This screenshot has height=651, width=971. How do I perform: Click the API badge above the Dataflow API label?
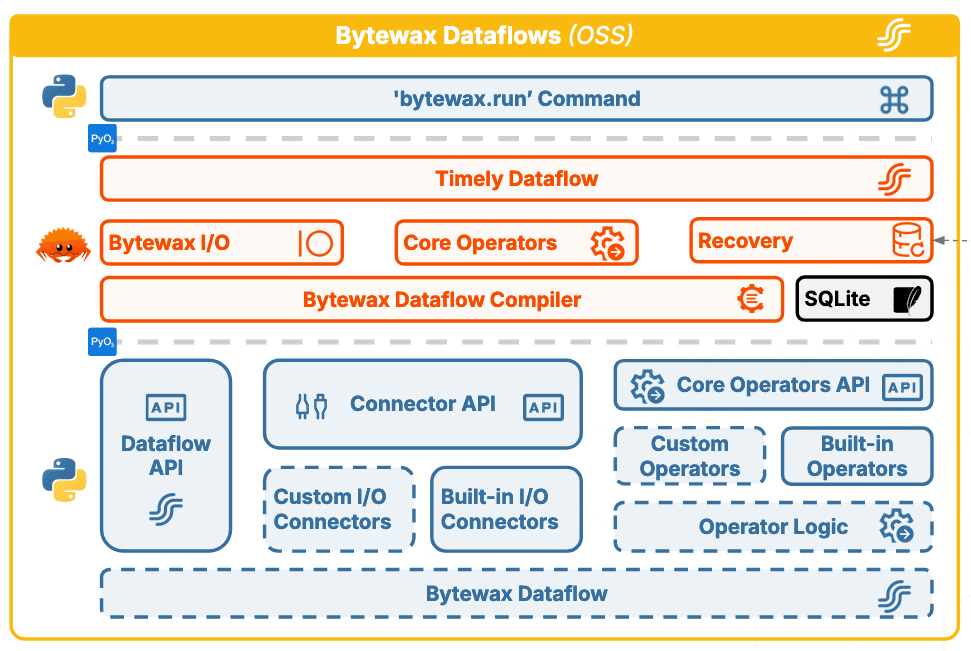(166, 408)
